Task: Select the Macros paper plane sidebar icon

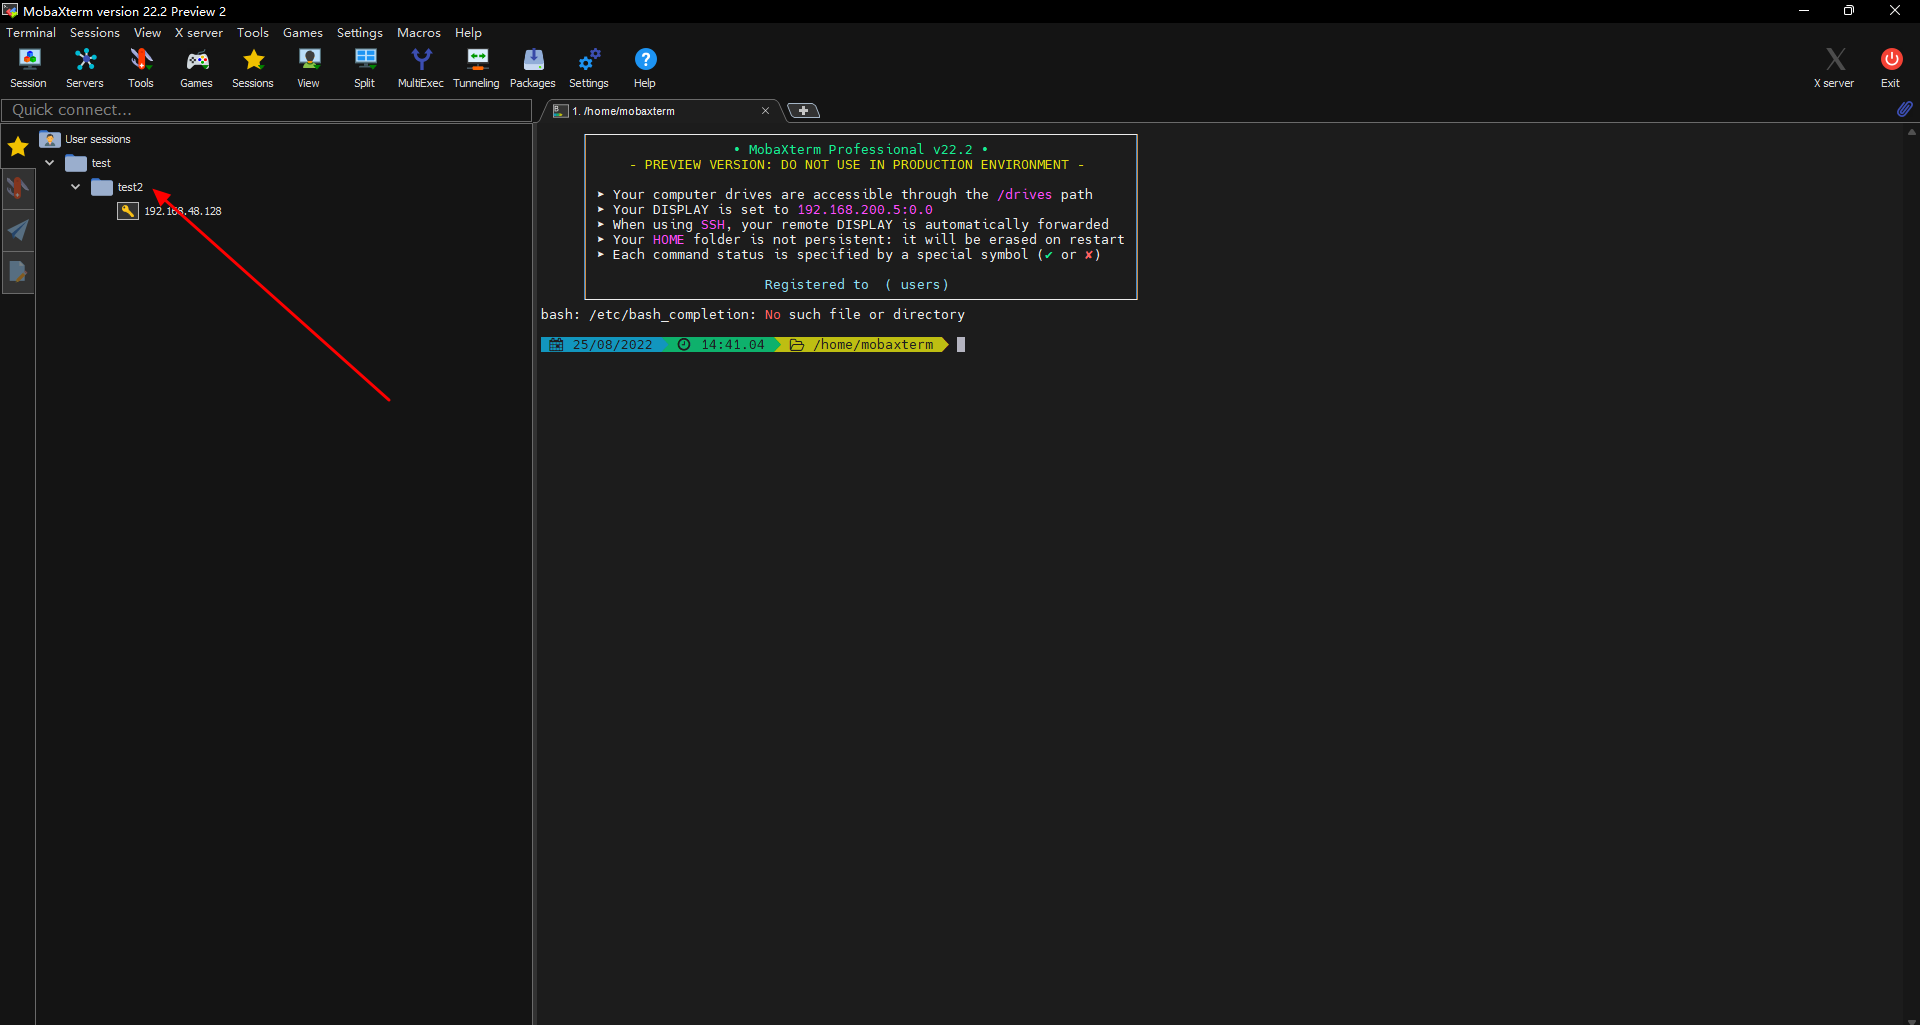Action: point(18,230)
